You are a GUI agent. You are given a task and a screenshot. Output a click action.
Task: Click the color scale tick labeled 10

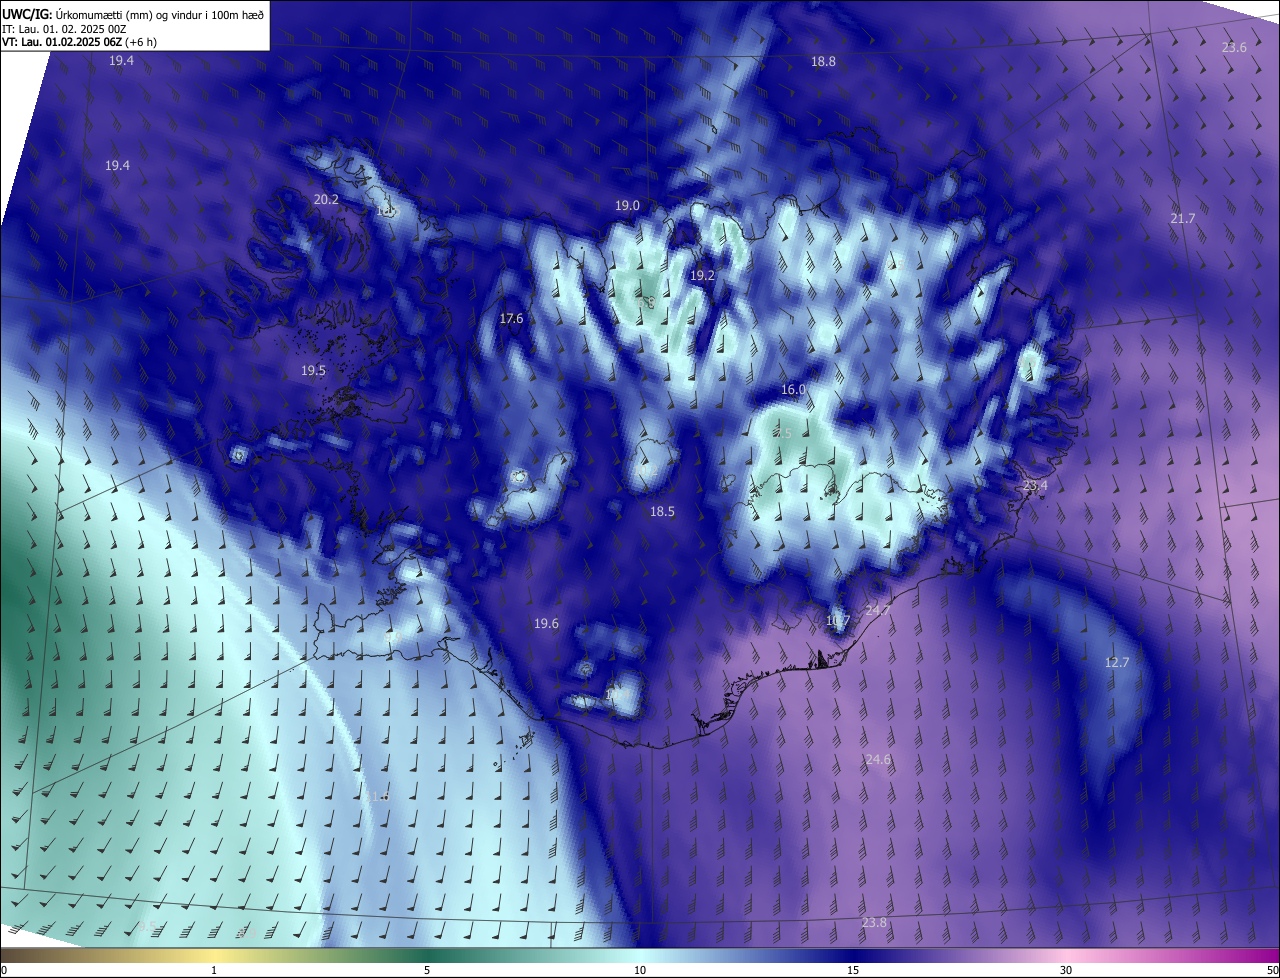point(640,971)
